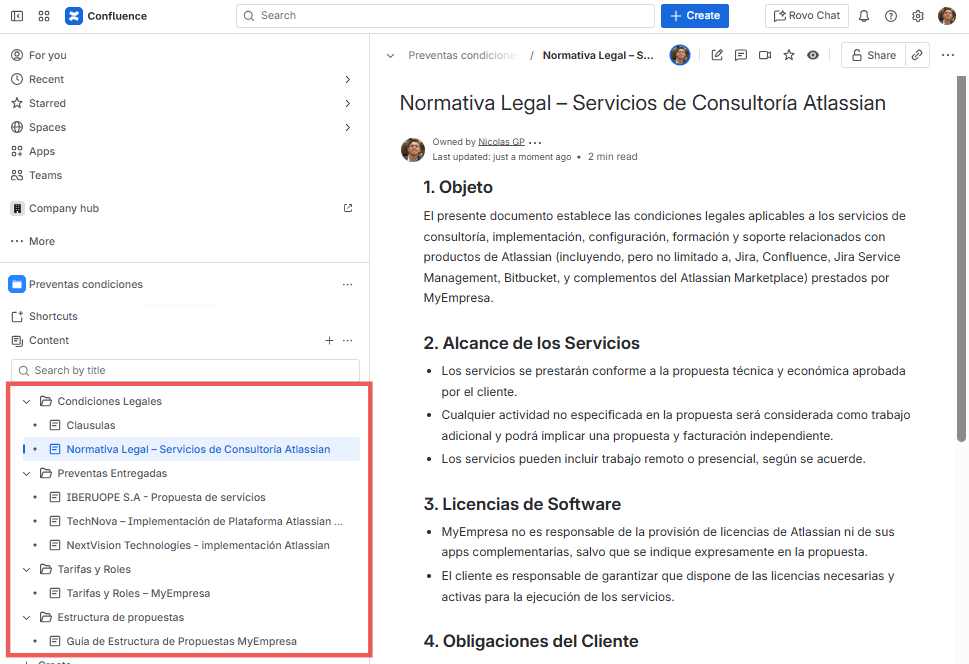Click the contributor avatar in the page toolbar

coord(680,55)
